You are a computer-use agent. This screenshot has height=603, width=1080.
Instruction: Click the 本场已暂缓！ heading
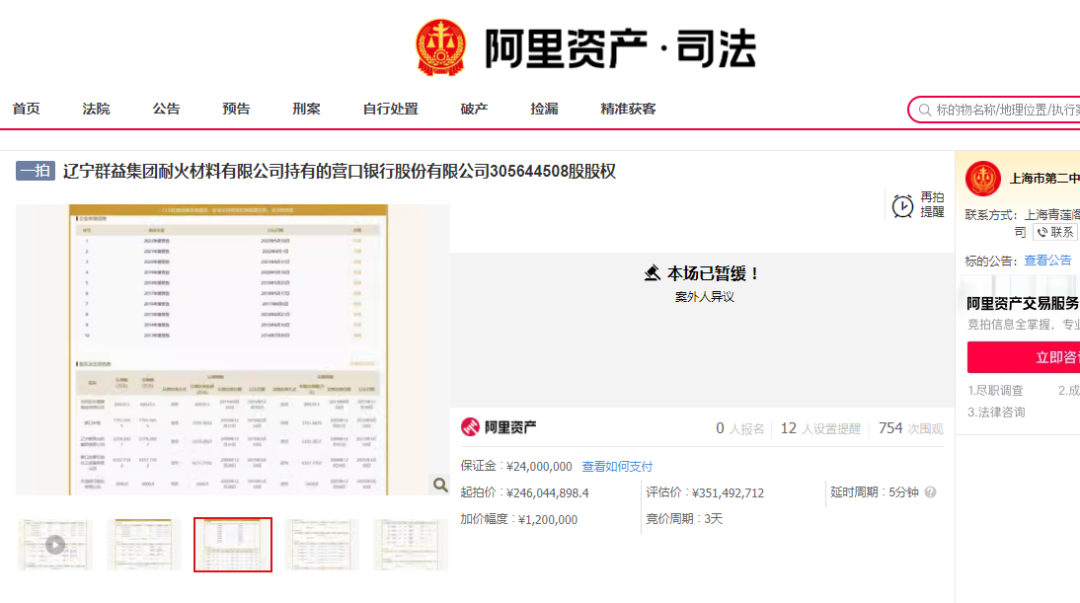[x=713, y=274]
